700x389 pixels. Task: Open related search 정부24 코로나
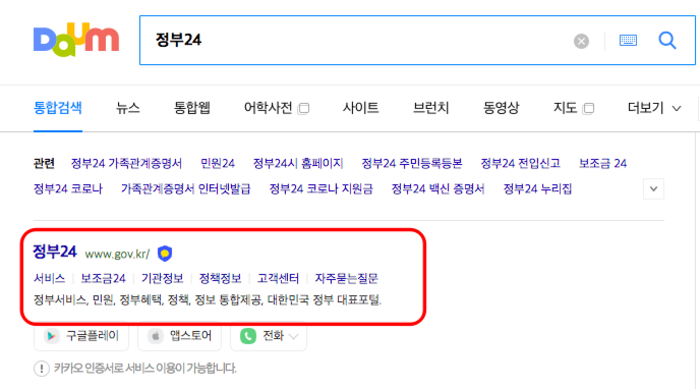(68, 189)
